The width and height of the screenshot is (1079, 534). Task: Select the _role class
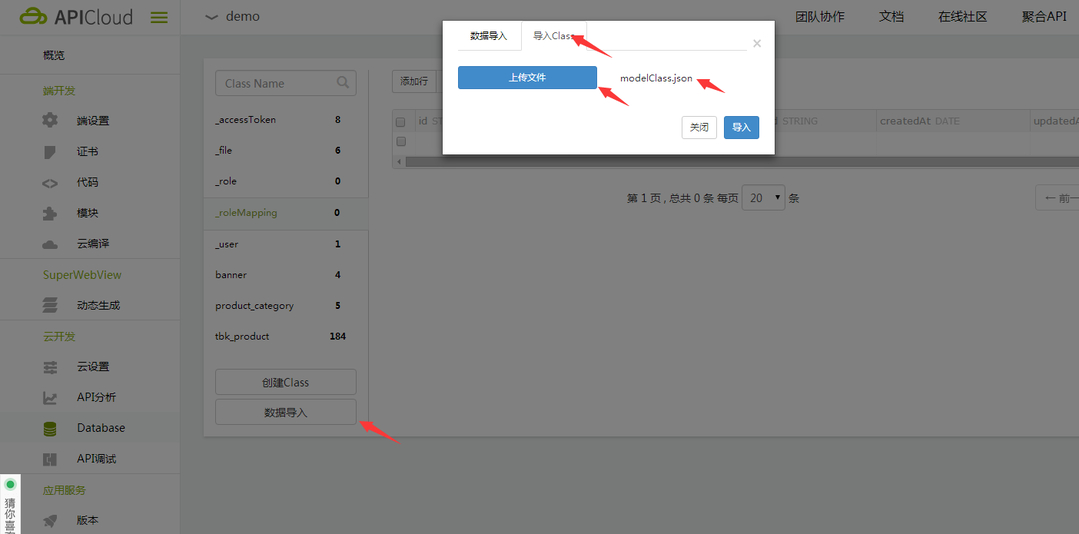(286, 182)
